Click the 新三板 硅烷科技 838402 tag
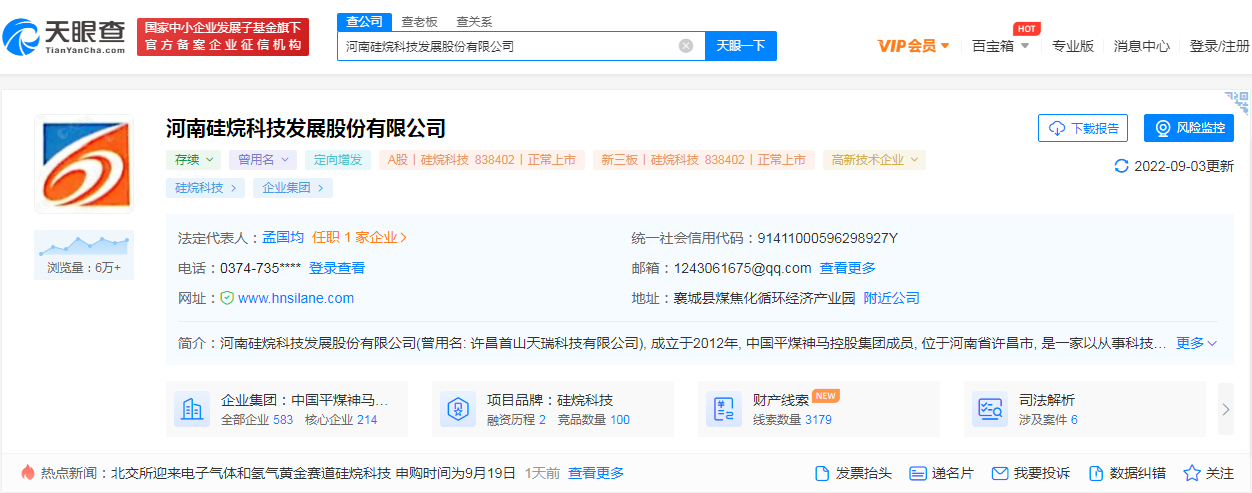This screenshot has height=493, width=1252. coord(704,159)
